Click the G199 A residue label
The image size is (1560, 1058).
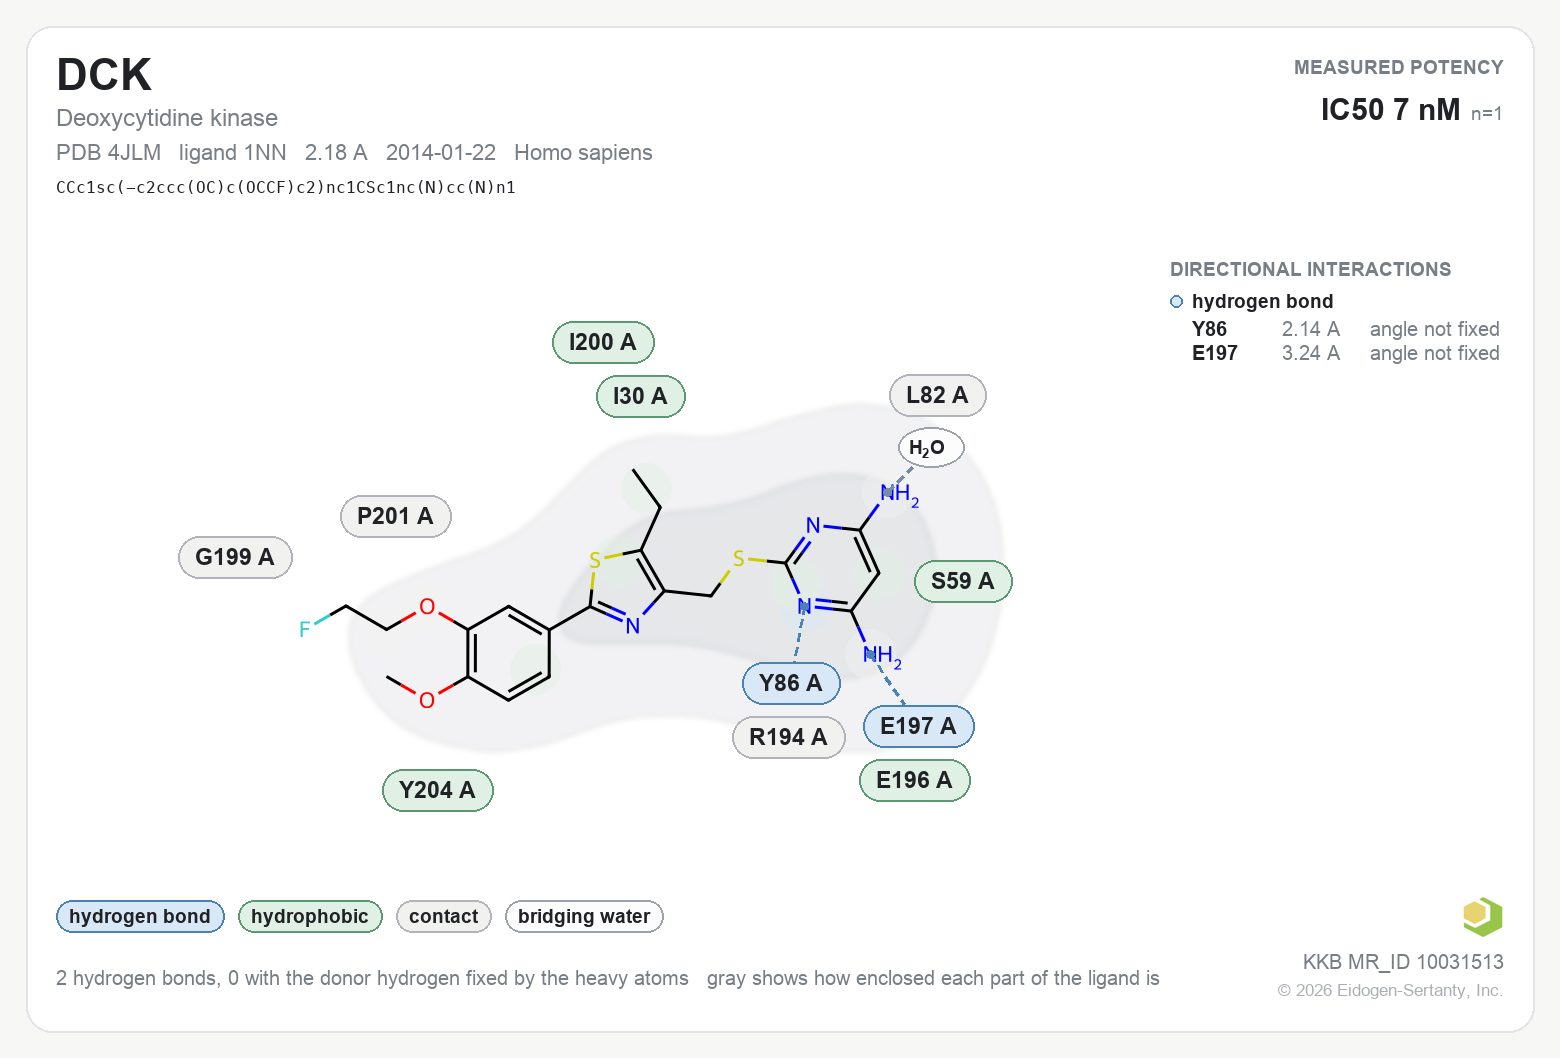pos(235,557)
